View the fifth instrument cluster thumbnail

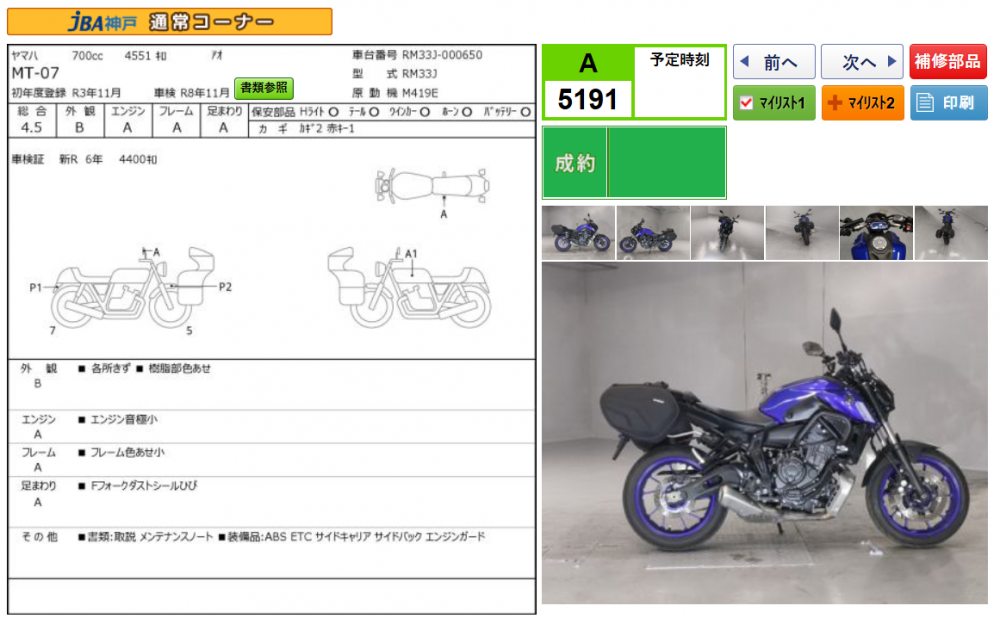tap(876, 233)
